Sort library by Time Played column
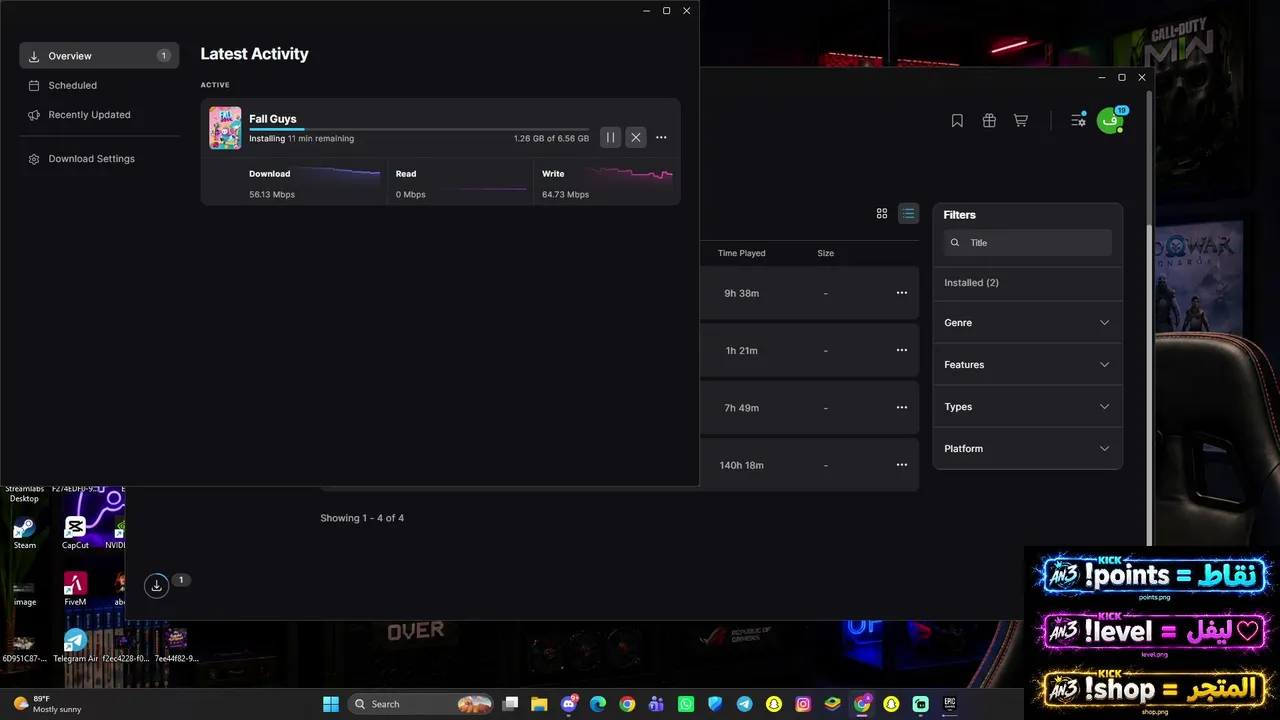This screenshot has width=1280, height=720. [742, 253]
